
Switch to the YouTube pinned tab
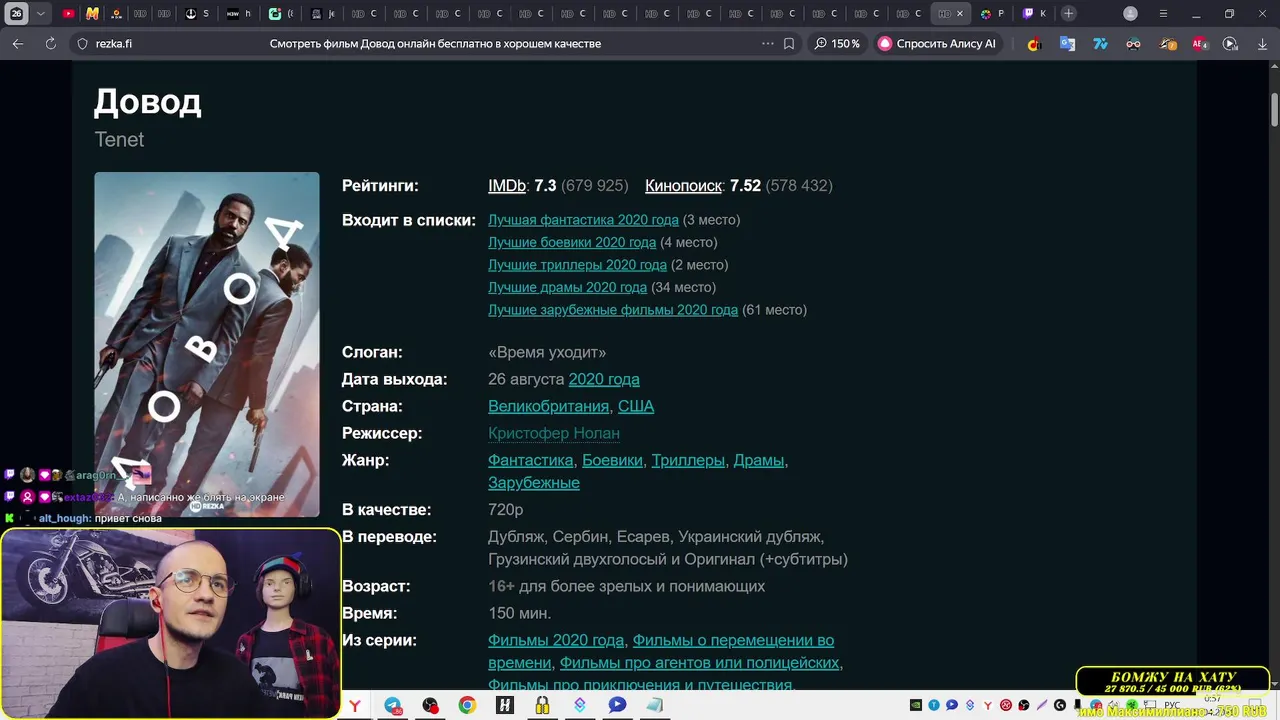(x=68, y=14)
